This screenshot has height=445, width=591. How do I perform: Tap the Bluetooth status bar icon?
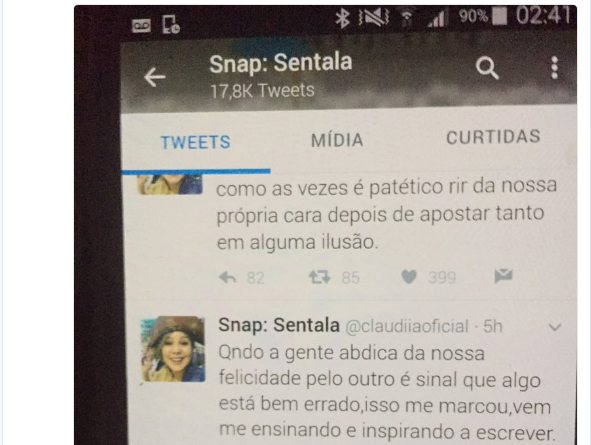342,18
